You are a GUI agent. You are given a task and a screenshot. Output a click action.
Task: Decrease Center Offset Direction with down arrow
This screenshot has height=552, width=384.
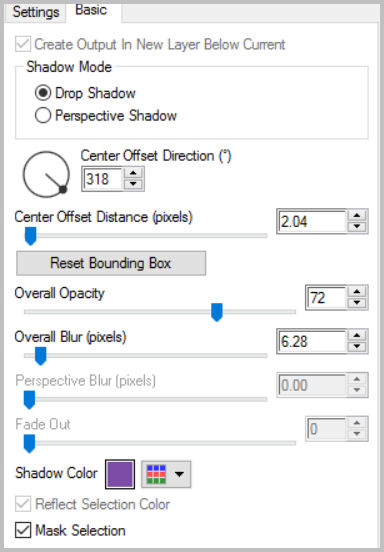[x=133, y=184]
